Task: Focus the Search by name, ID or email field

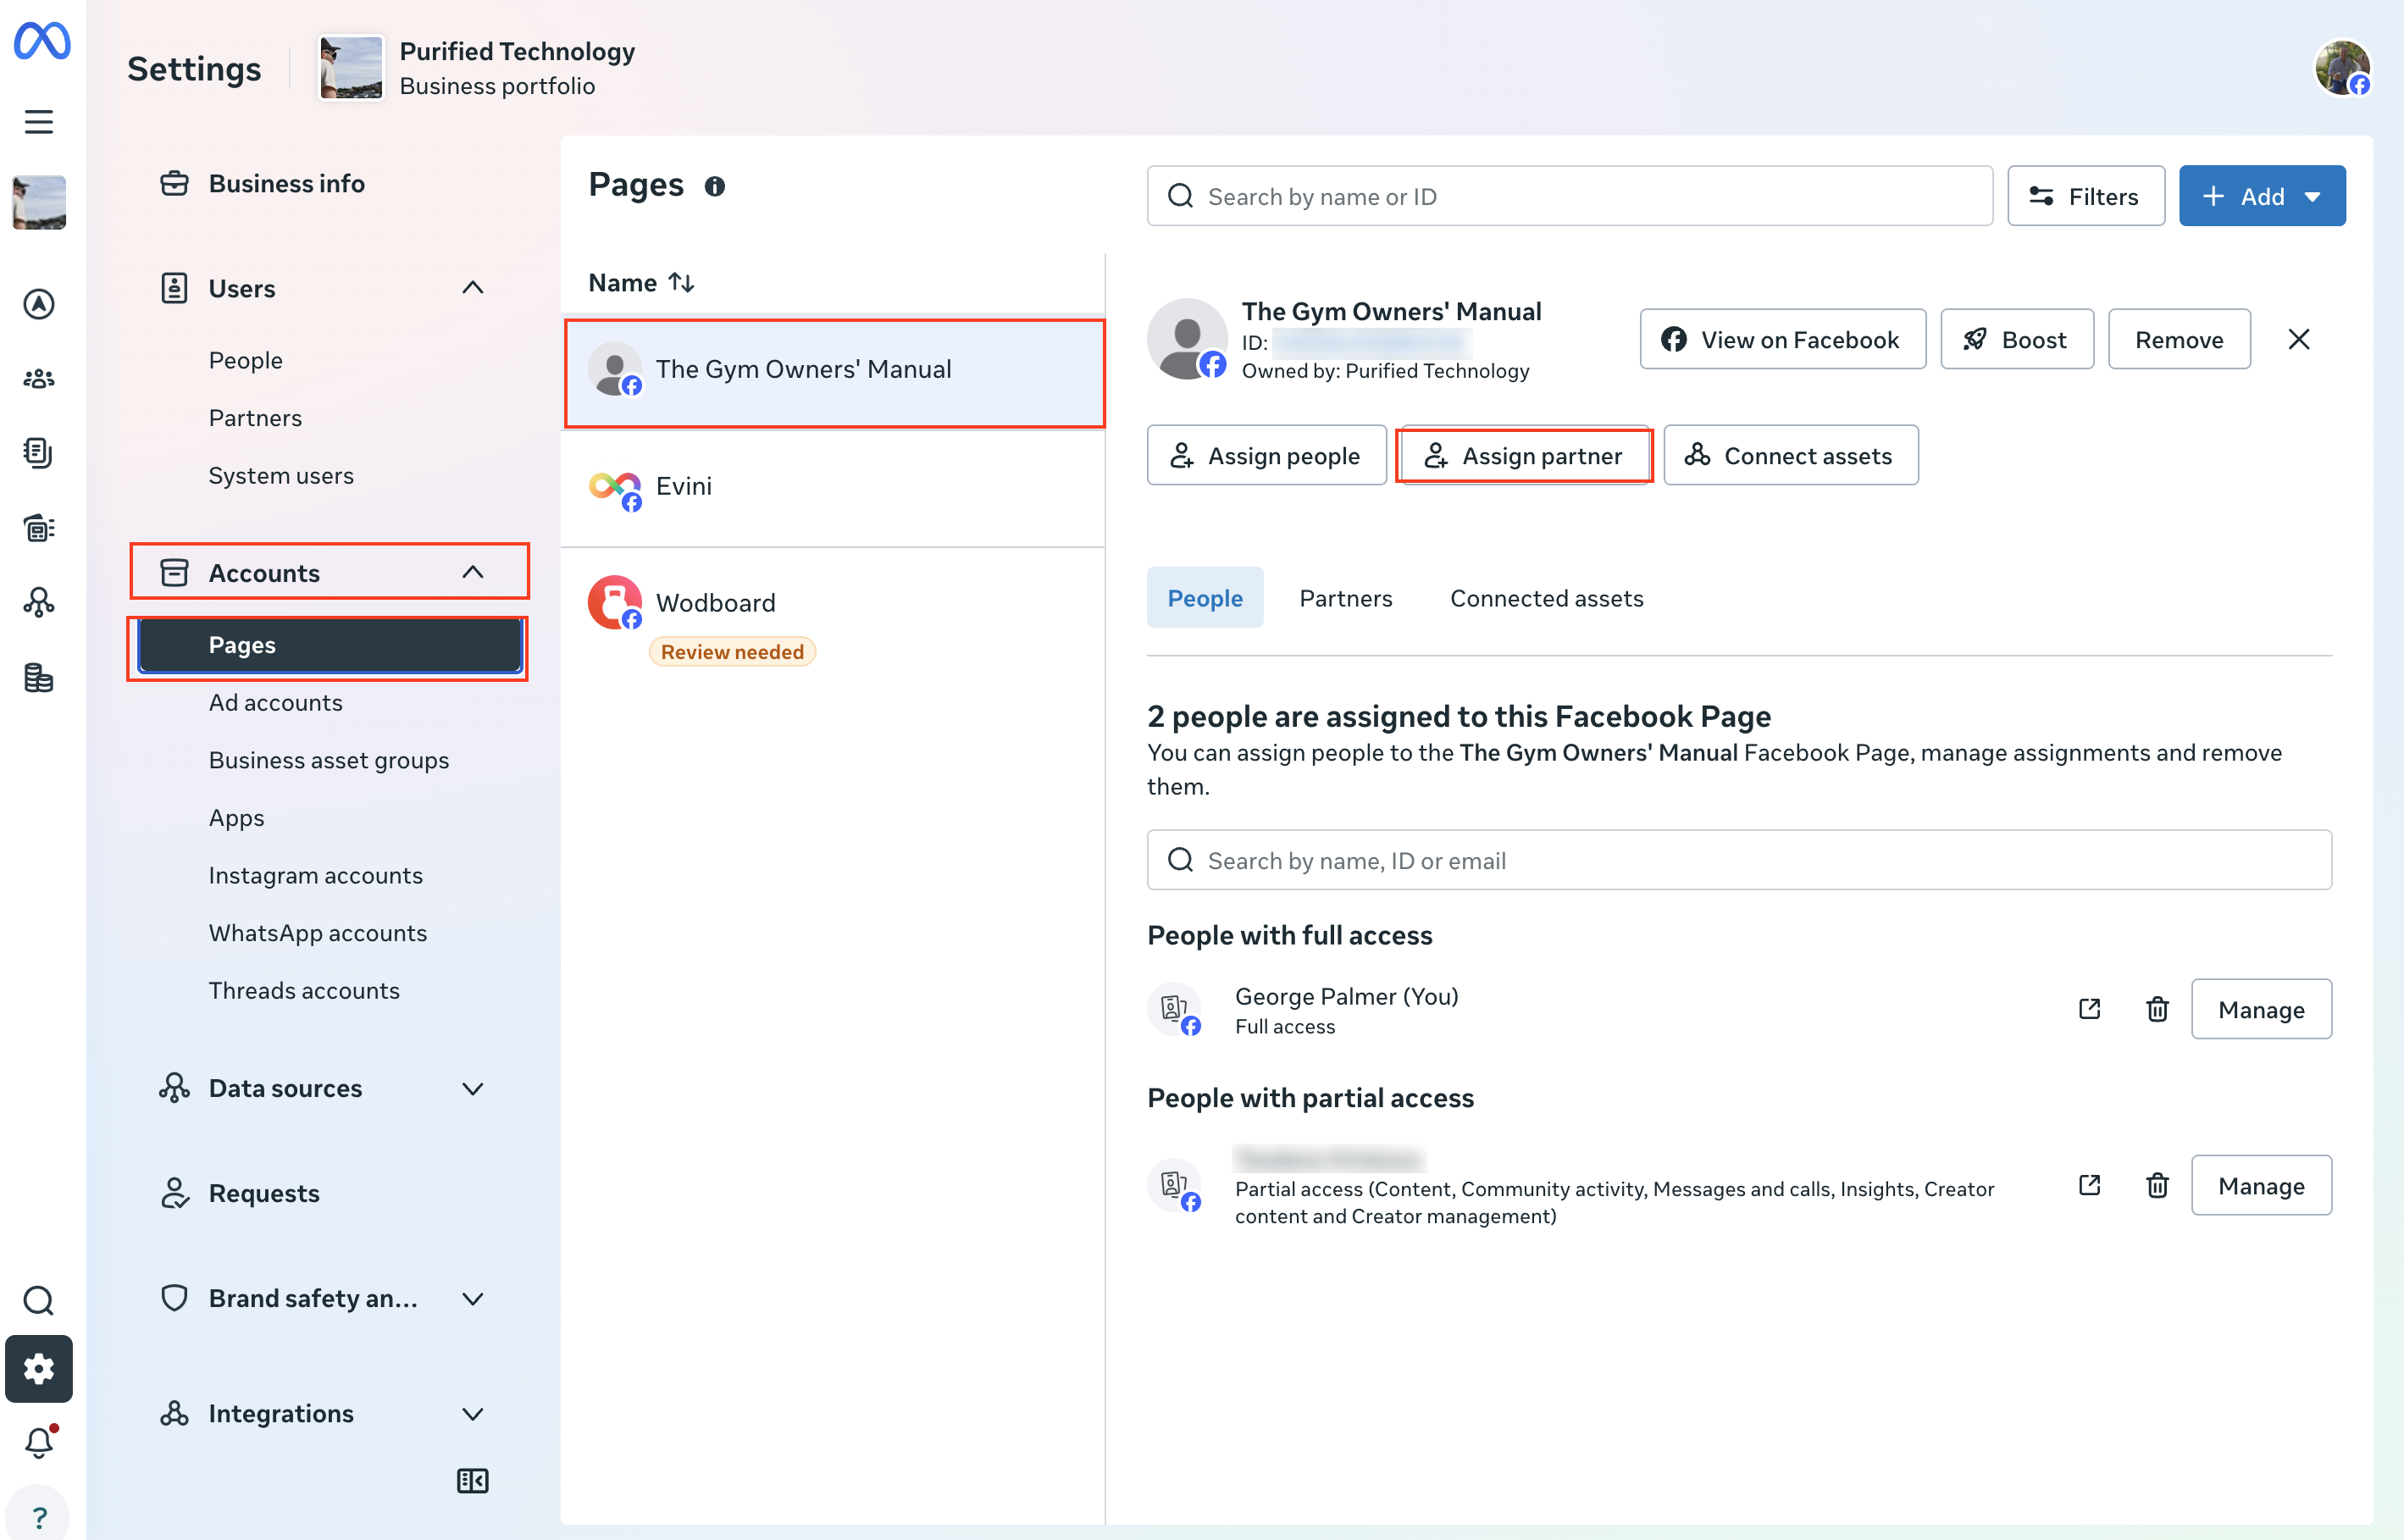Action: 1739,860
